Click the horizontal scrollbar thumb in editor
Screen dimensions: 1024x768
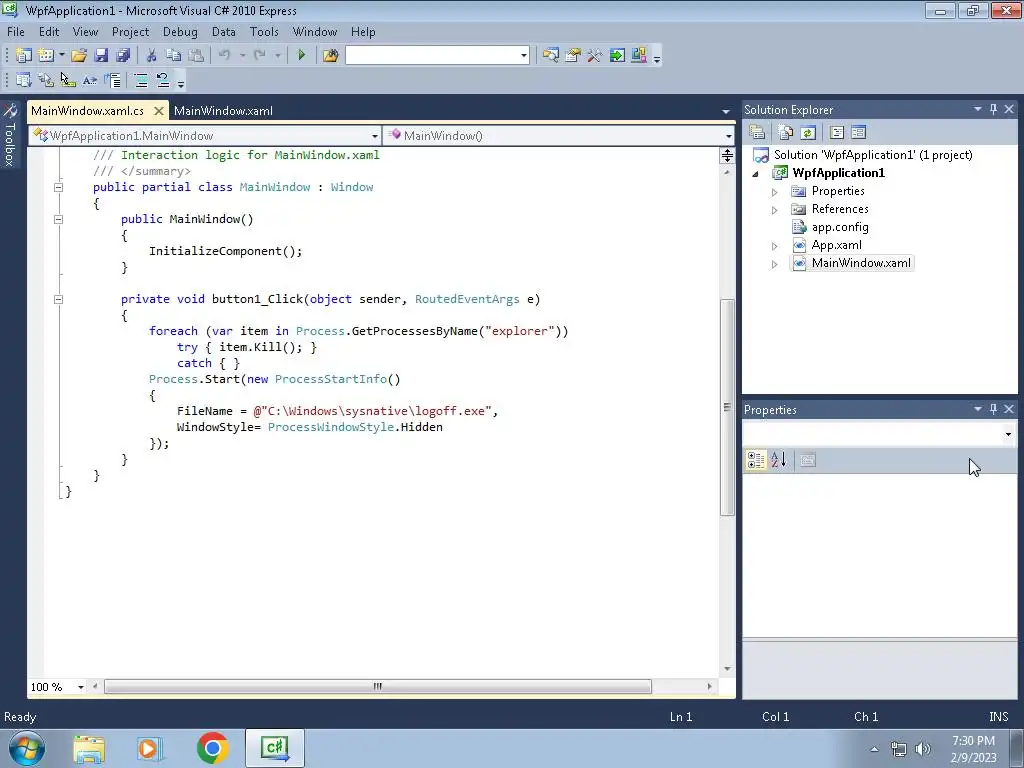click(377, 686)
